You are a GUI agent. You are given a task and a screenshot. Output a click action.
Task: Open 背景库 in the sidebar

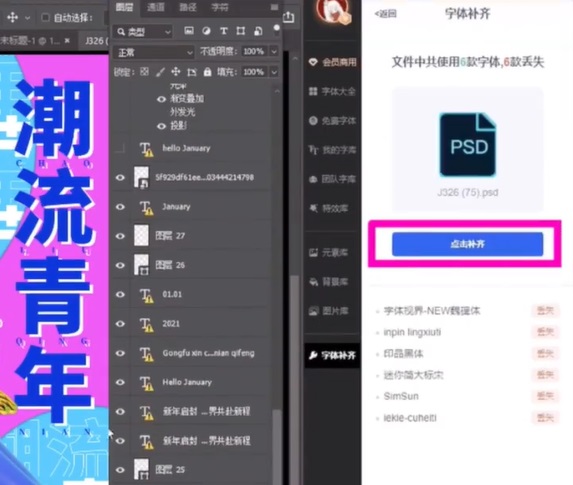329,281
